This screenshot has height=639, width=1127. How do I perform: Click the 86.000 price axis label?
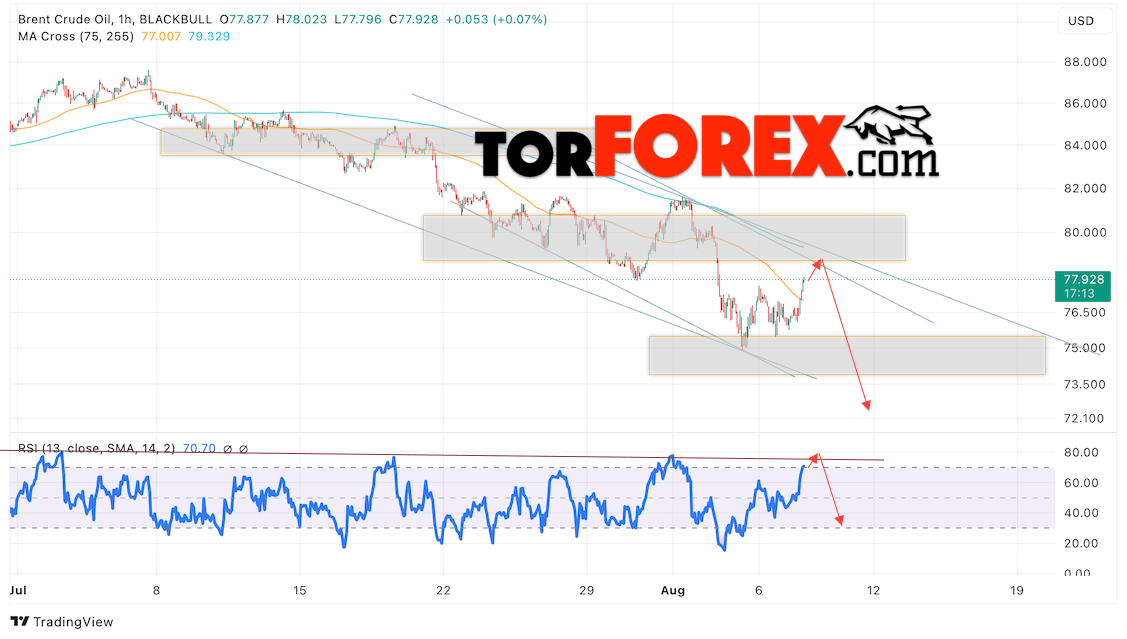(x=1085, y=104)
